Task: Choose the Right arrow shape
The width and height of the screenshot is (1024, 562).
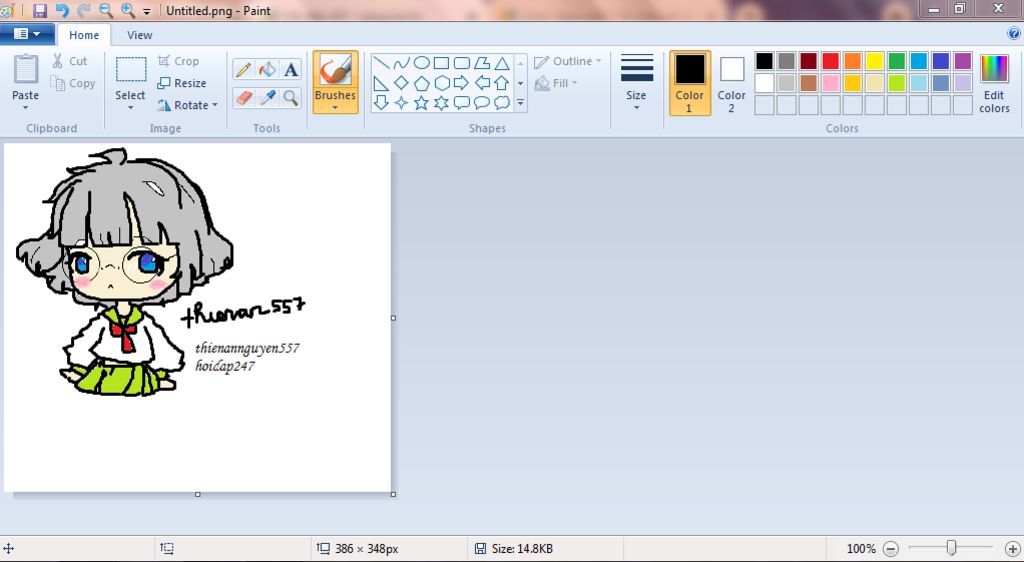Action: [x=462, y=83]
